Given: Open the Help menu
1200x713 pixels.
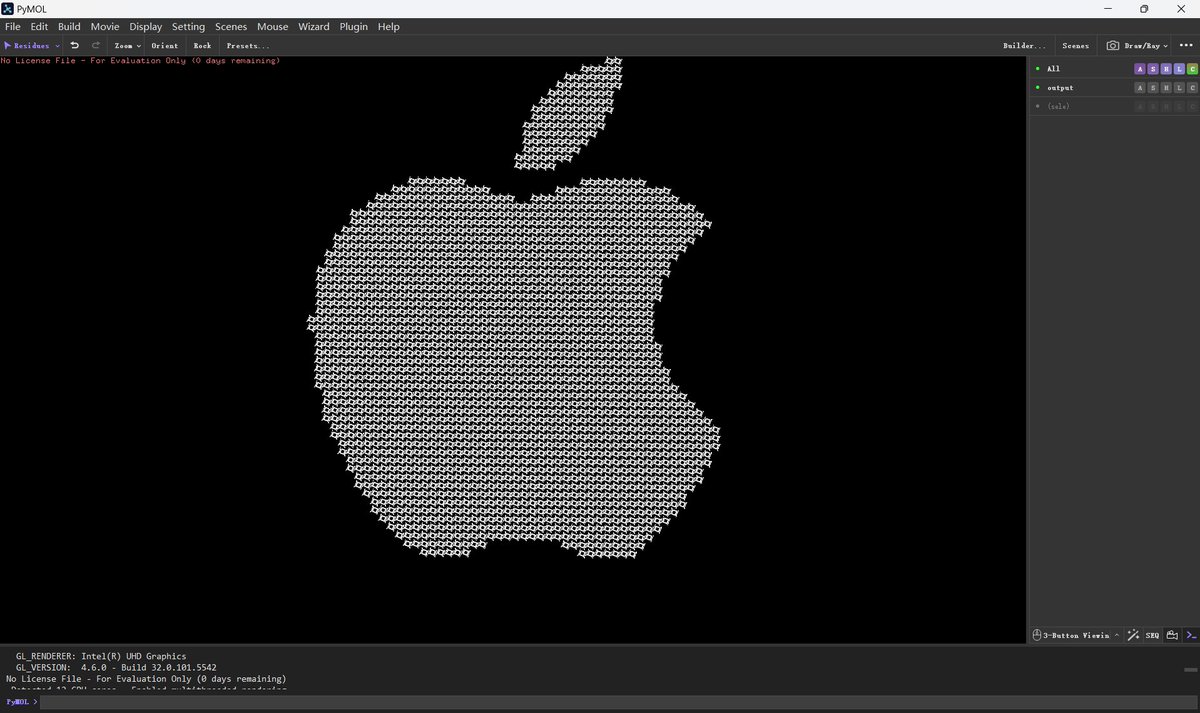Looking at the screenshot, I should [x=389, y=27].
